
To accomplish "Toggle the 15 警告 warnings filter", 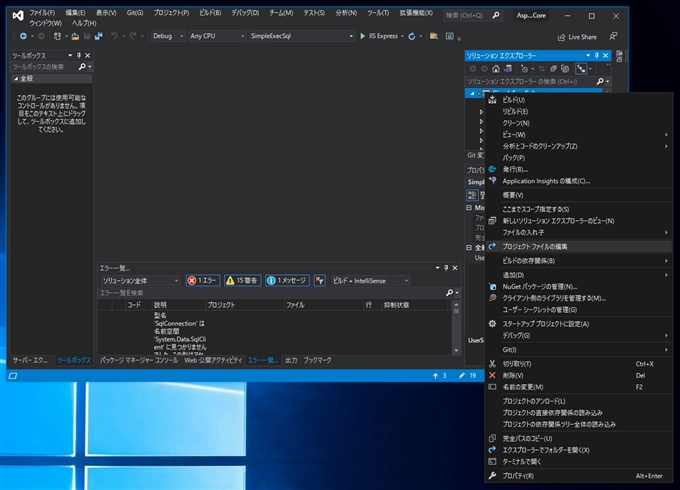I will click(243, 281).
